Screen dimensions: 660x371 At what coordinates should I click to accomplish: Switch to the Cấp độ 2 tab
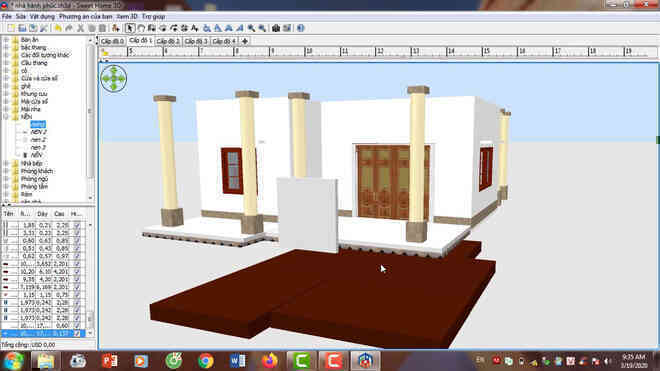[168, 41]
